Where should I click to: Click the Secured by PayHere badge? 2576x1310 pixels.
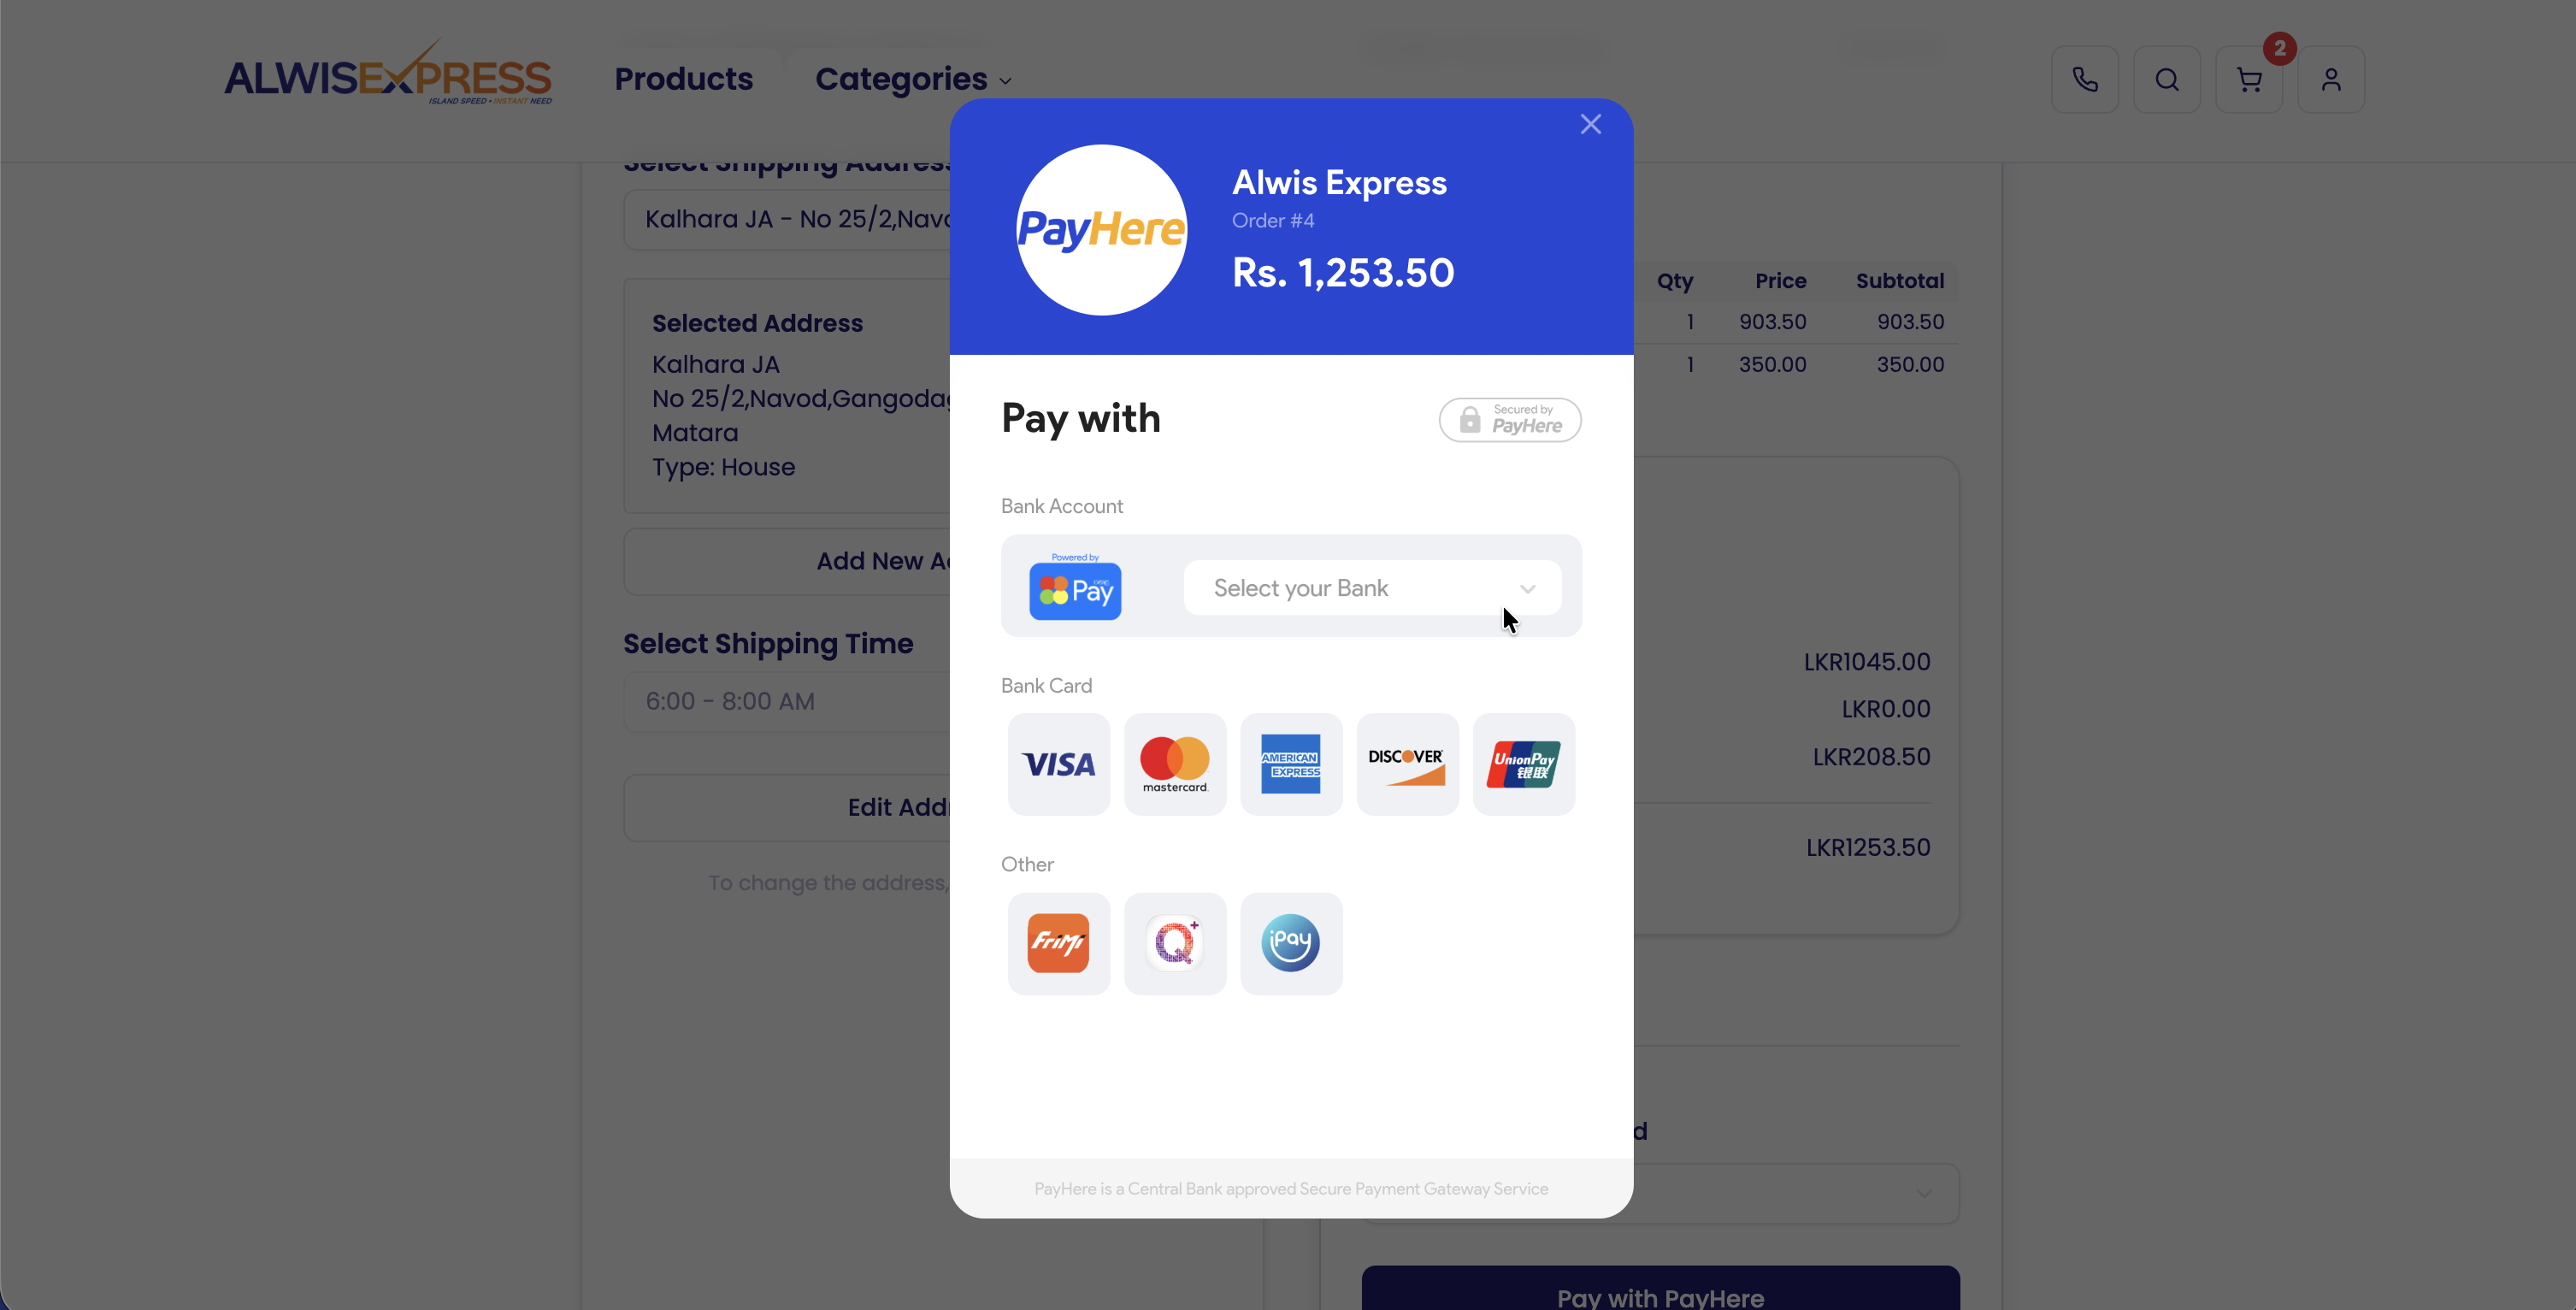[x=1509, y=419]
